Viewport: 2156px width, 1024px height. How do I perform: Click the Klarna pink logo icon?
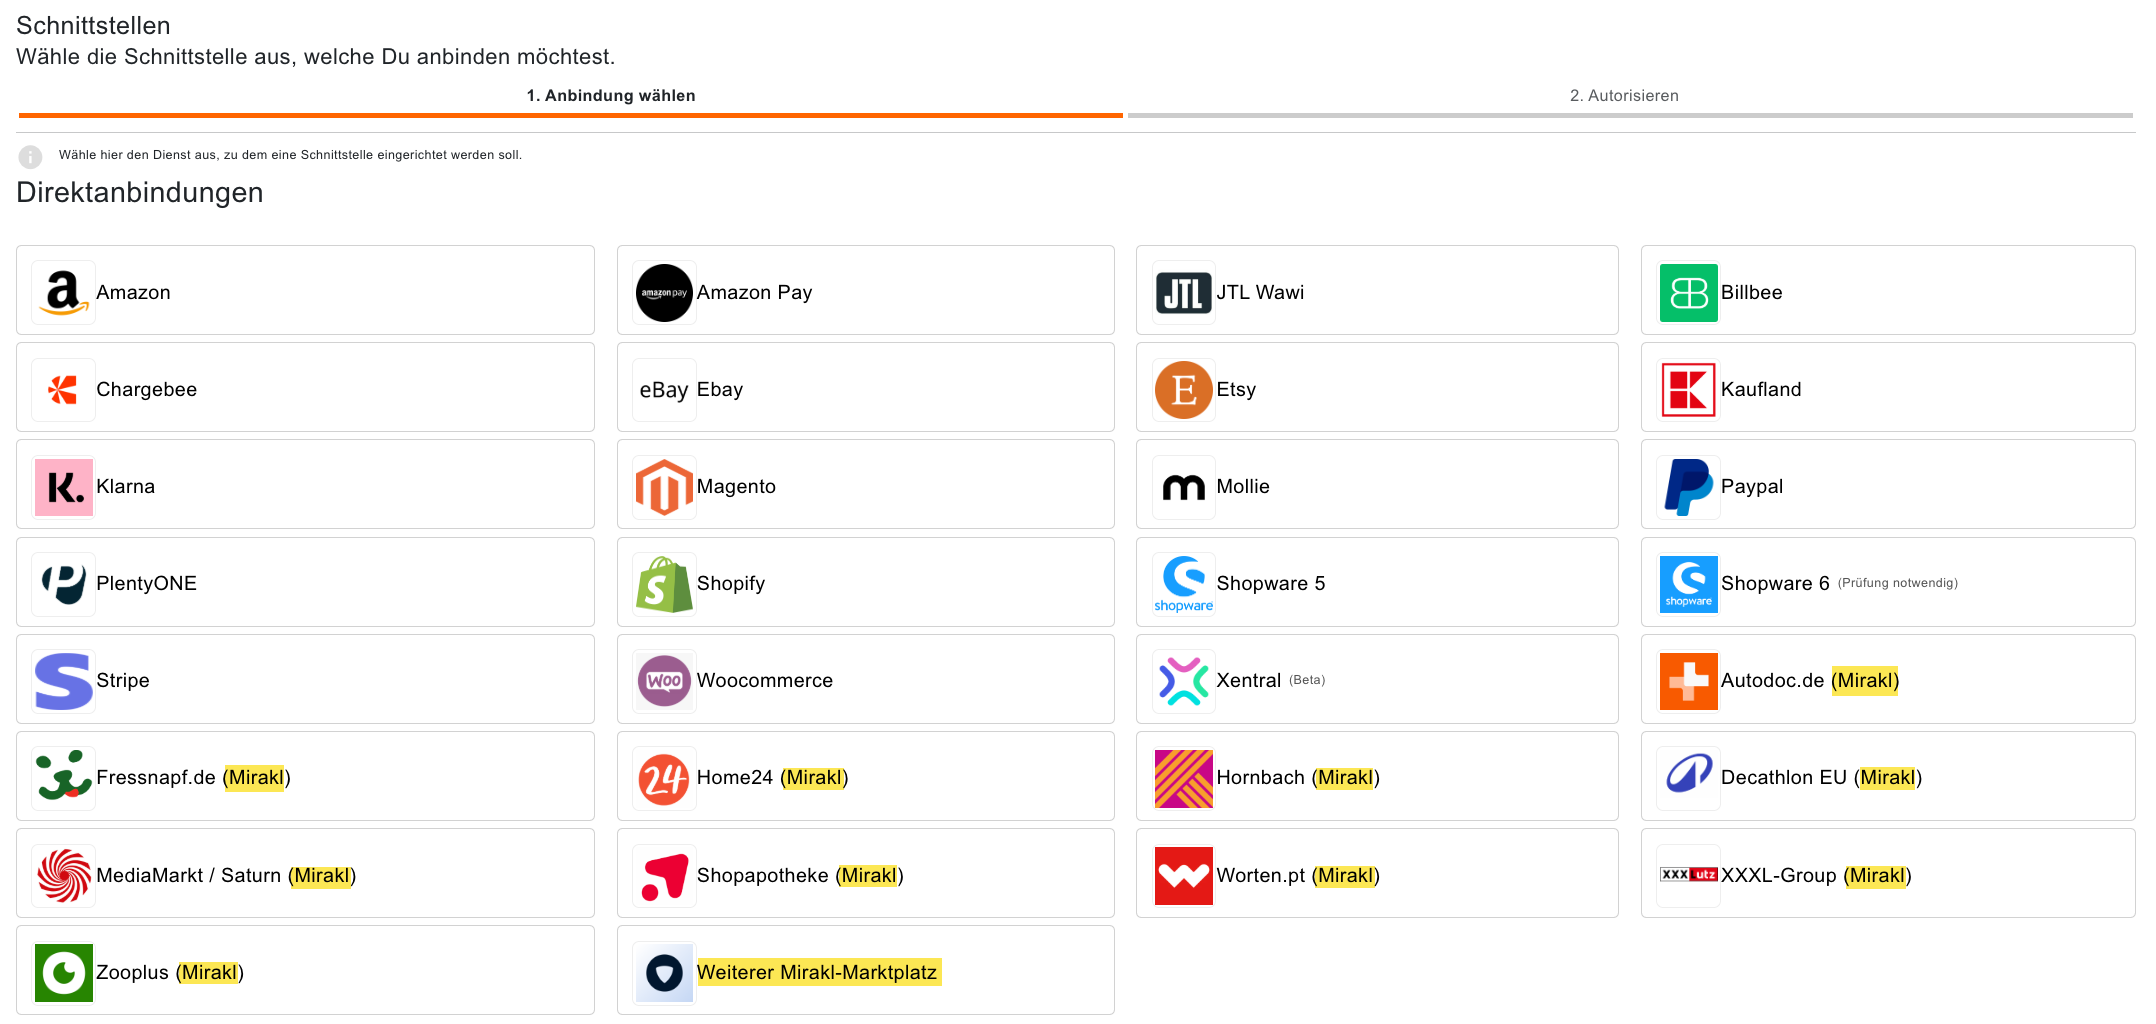click(x=63, y=487)
